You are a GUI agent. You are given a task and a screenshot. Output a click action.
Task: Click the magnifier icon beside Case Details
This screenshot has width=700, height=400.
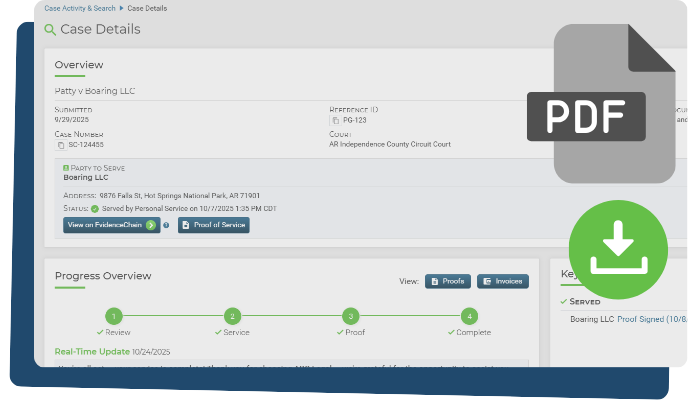tap(50, 29)
